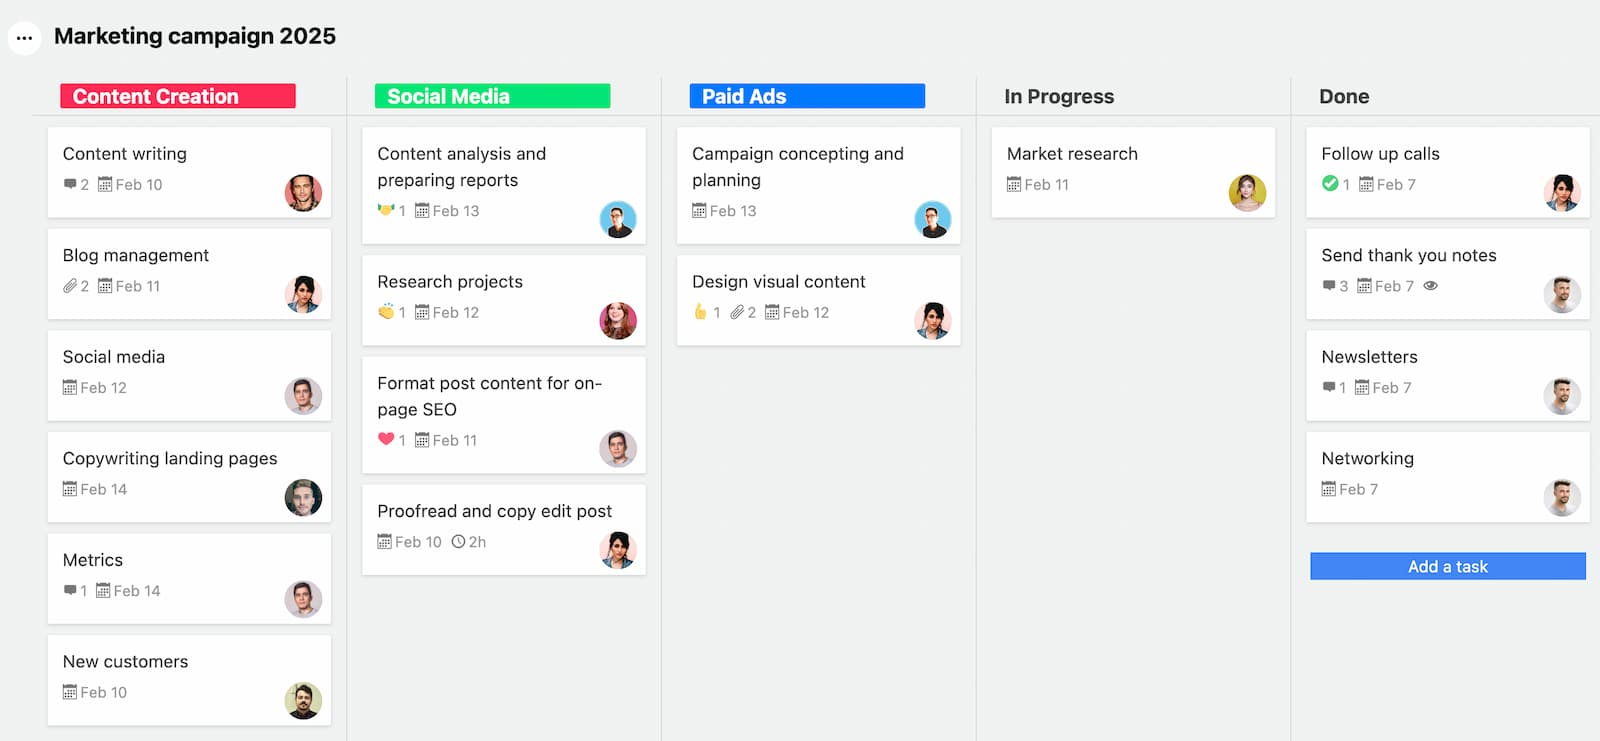Open the Copywriting landing pages task
This screenshot has width=1600, height=741.
click(189, 477)
